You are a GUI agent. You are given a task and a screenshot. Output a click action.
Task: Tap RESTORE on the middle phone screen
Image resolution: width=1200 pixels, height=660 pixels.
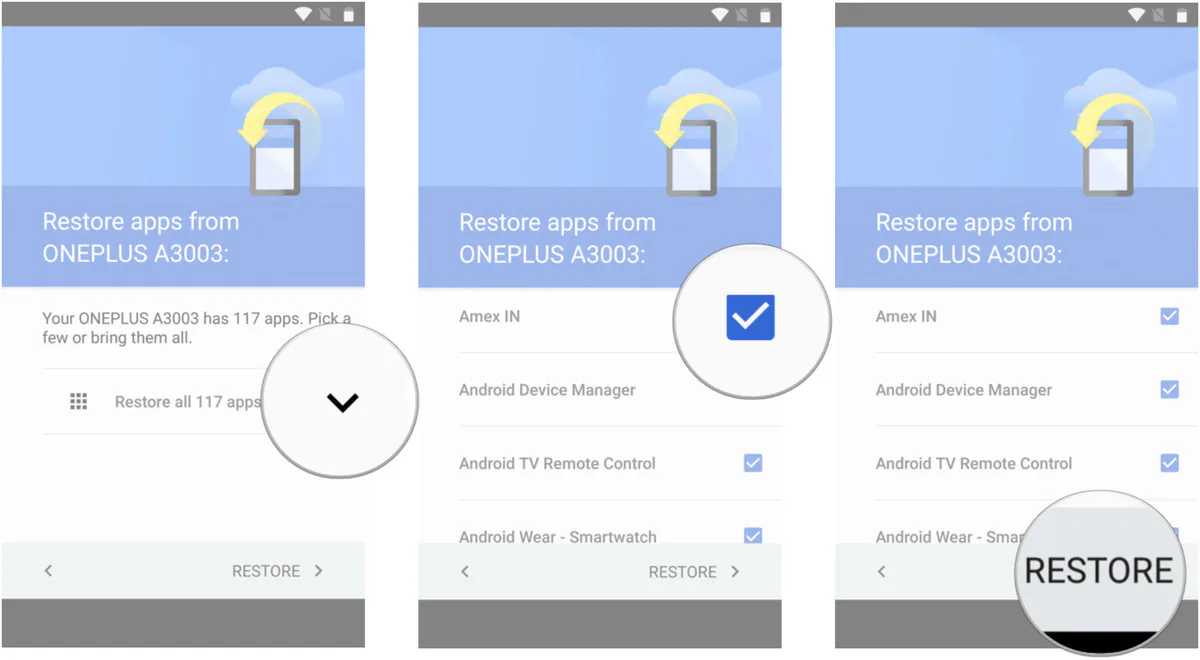(x=682, y=572)
